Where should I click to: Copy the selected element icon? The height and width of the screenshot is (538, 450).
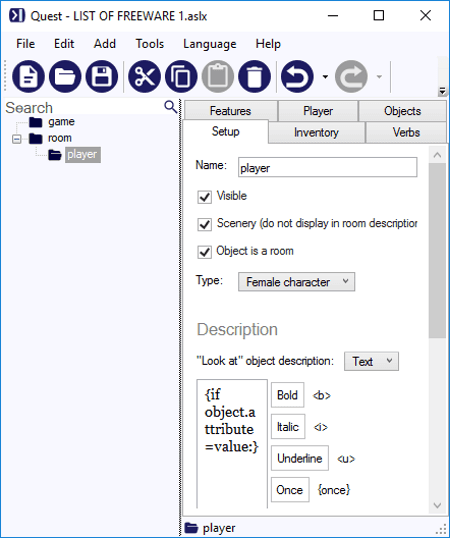click(181, 77)
